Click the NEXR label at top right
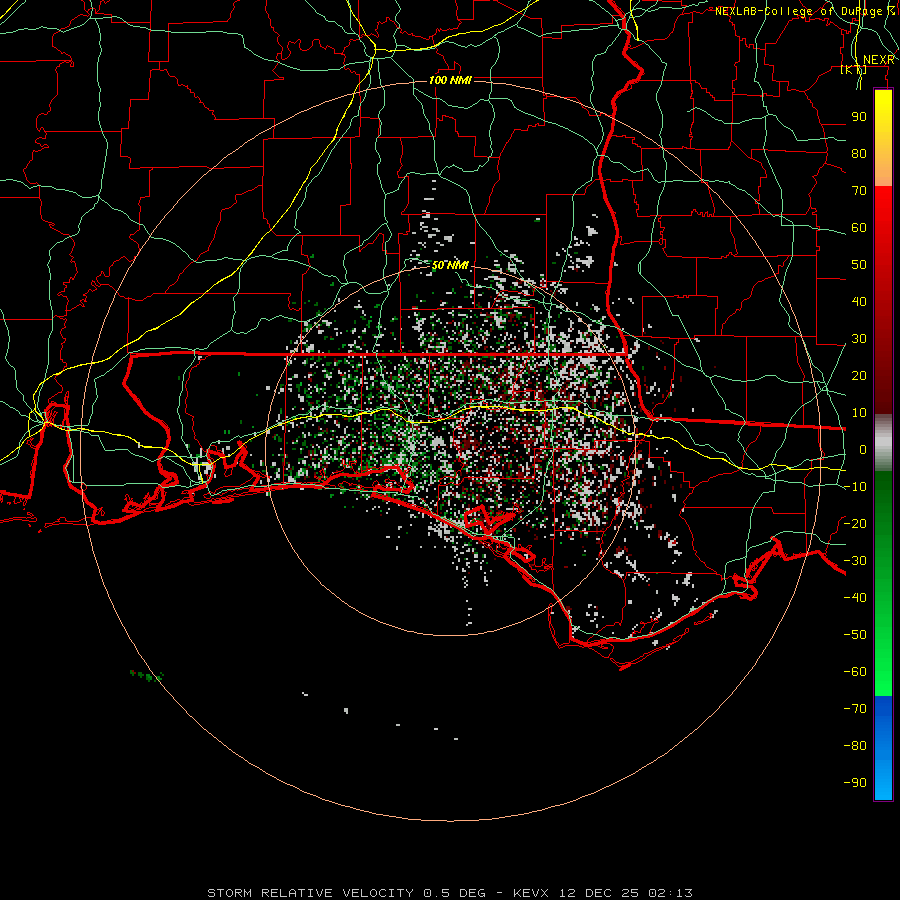 tap(878, 60)
